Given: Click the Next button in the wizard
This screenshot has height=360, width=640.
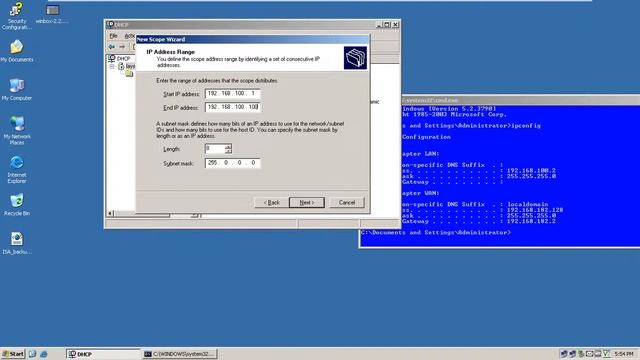Looking at the screenshot, I should [307, 202].
